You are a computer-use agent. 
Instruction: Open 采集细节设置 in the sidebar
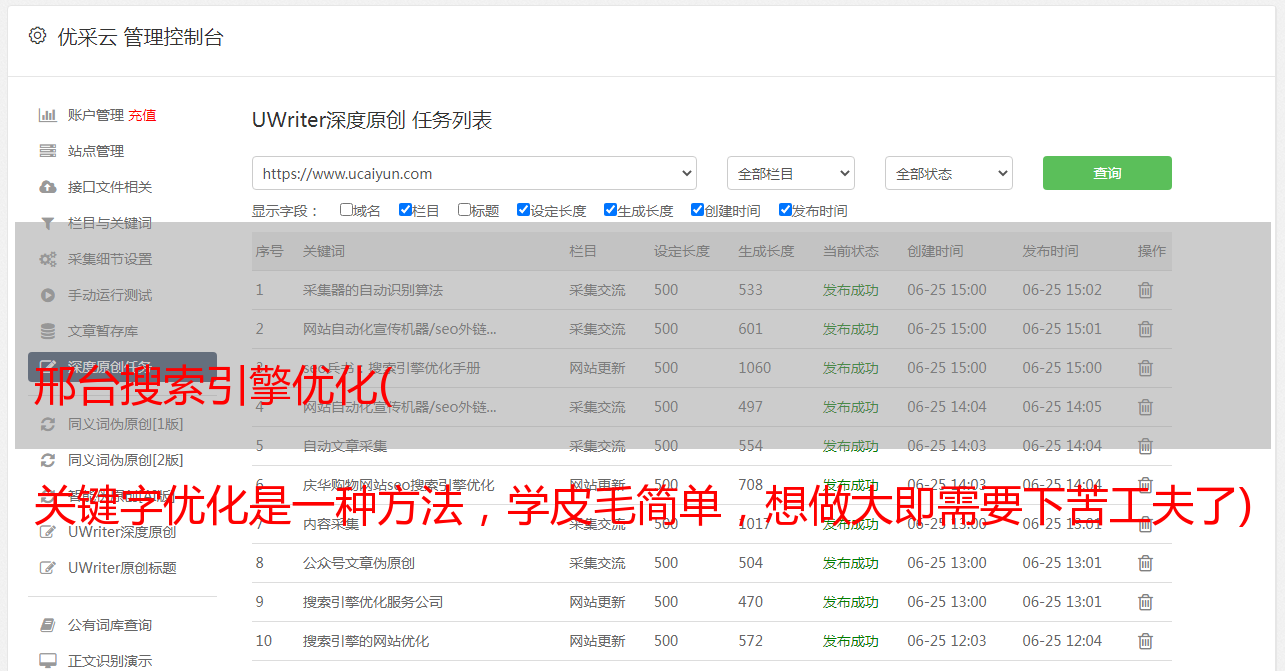point(110,259)
